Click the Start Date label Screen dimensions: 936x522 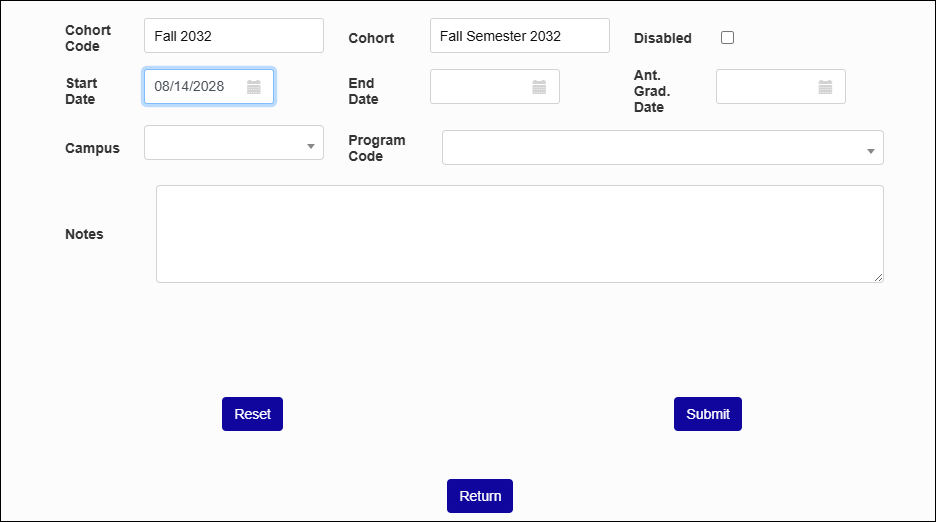[x=81, y=91]
